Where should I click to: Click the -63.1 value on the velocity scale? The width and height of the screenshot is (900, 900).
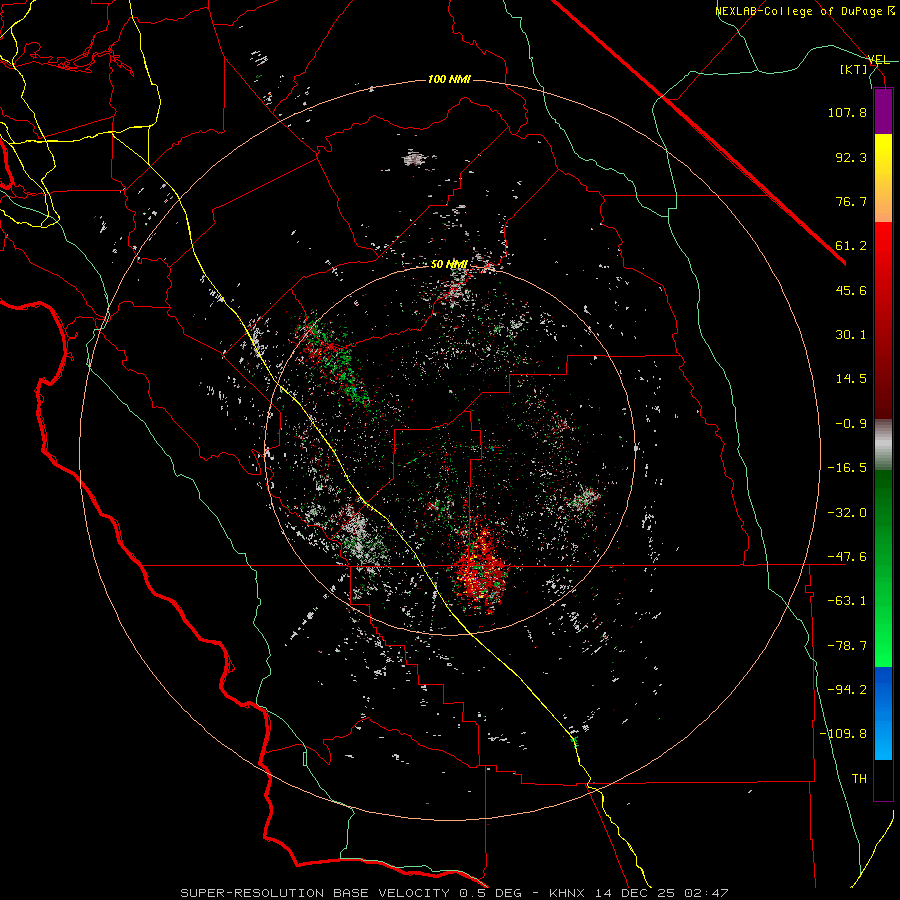[x=847, y=601]
